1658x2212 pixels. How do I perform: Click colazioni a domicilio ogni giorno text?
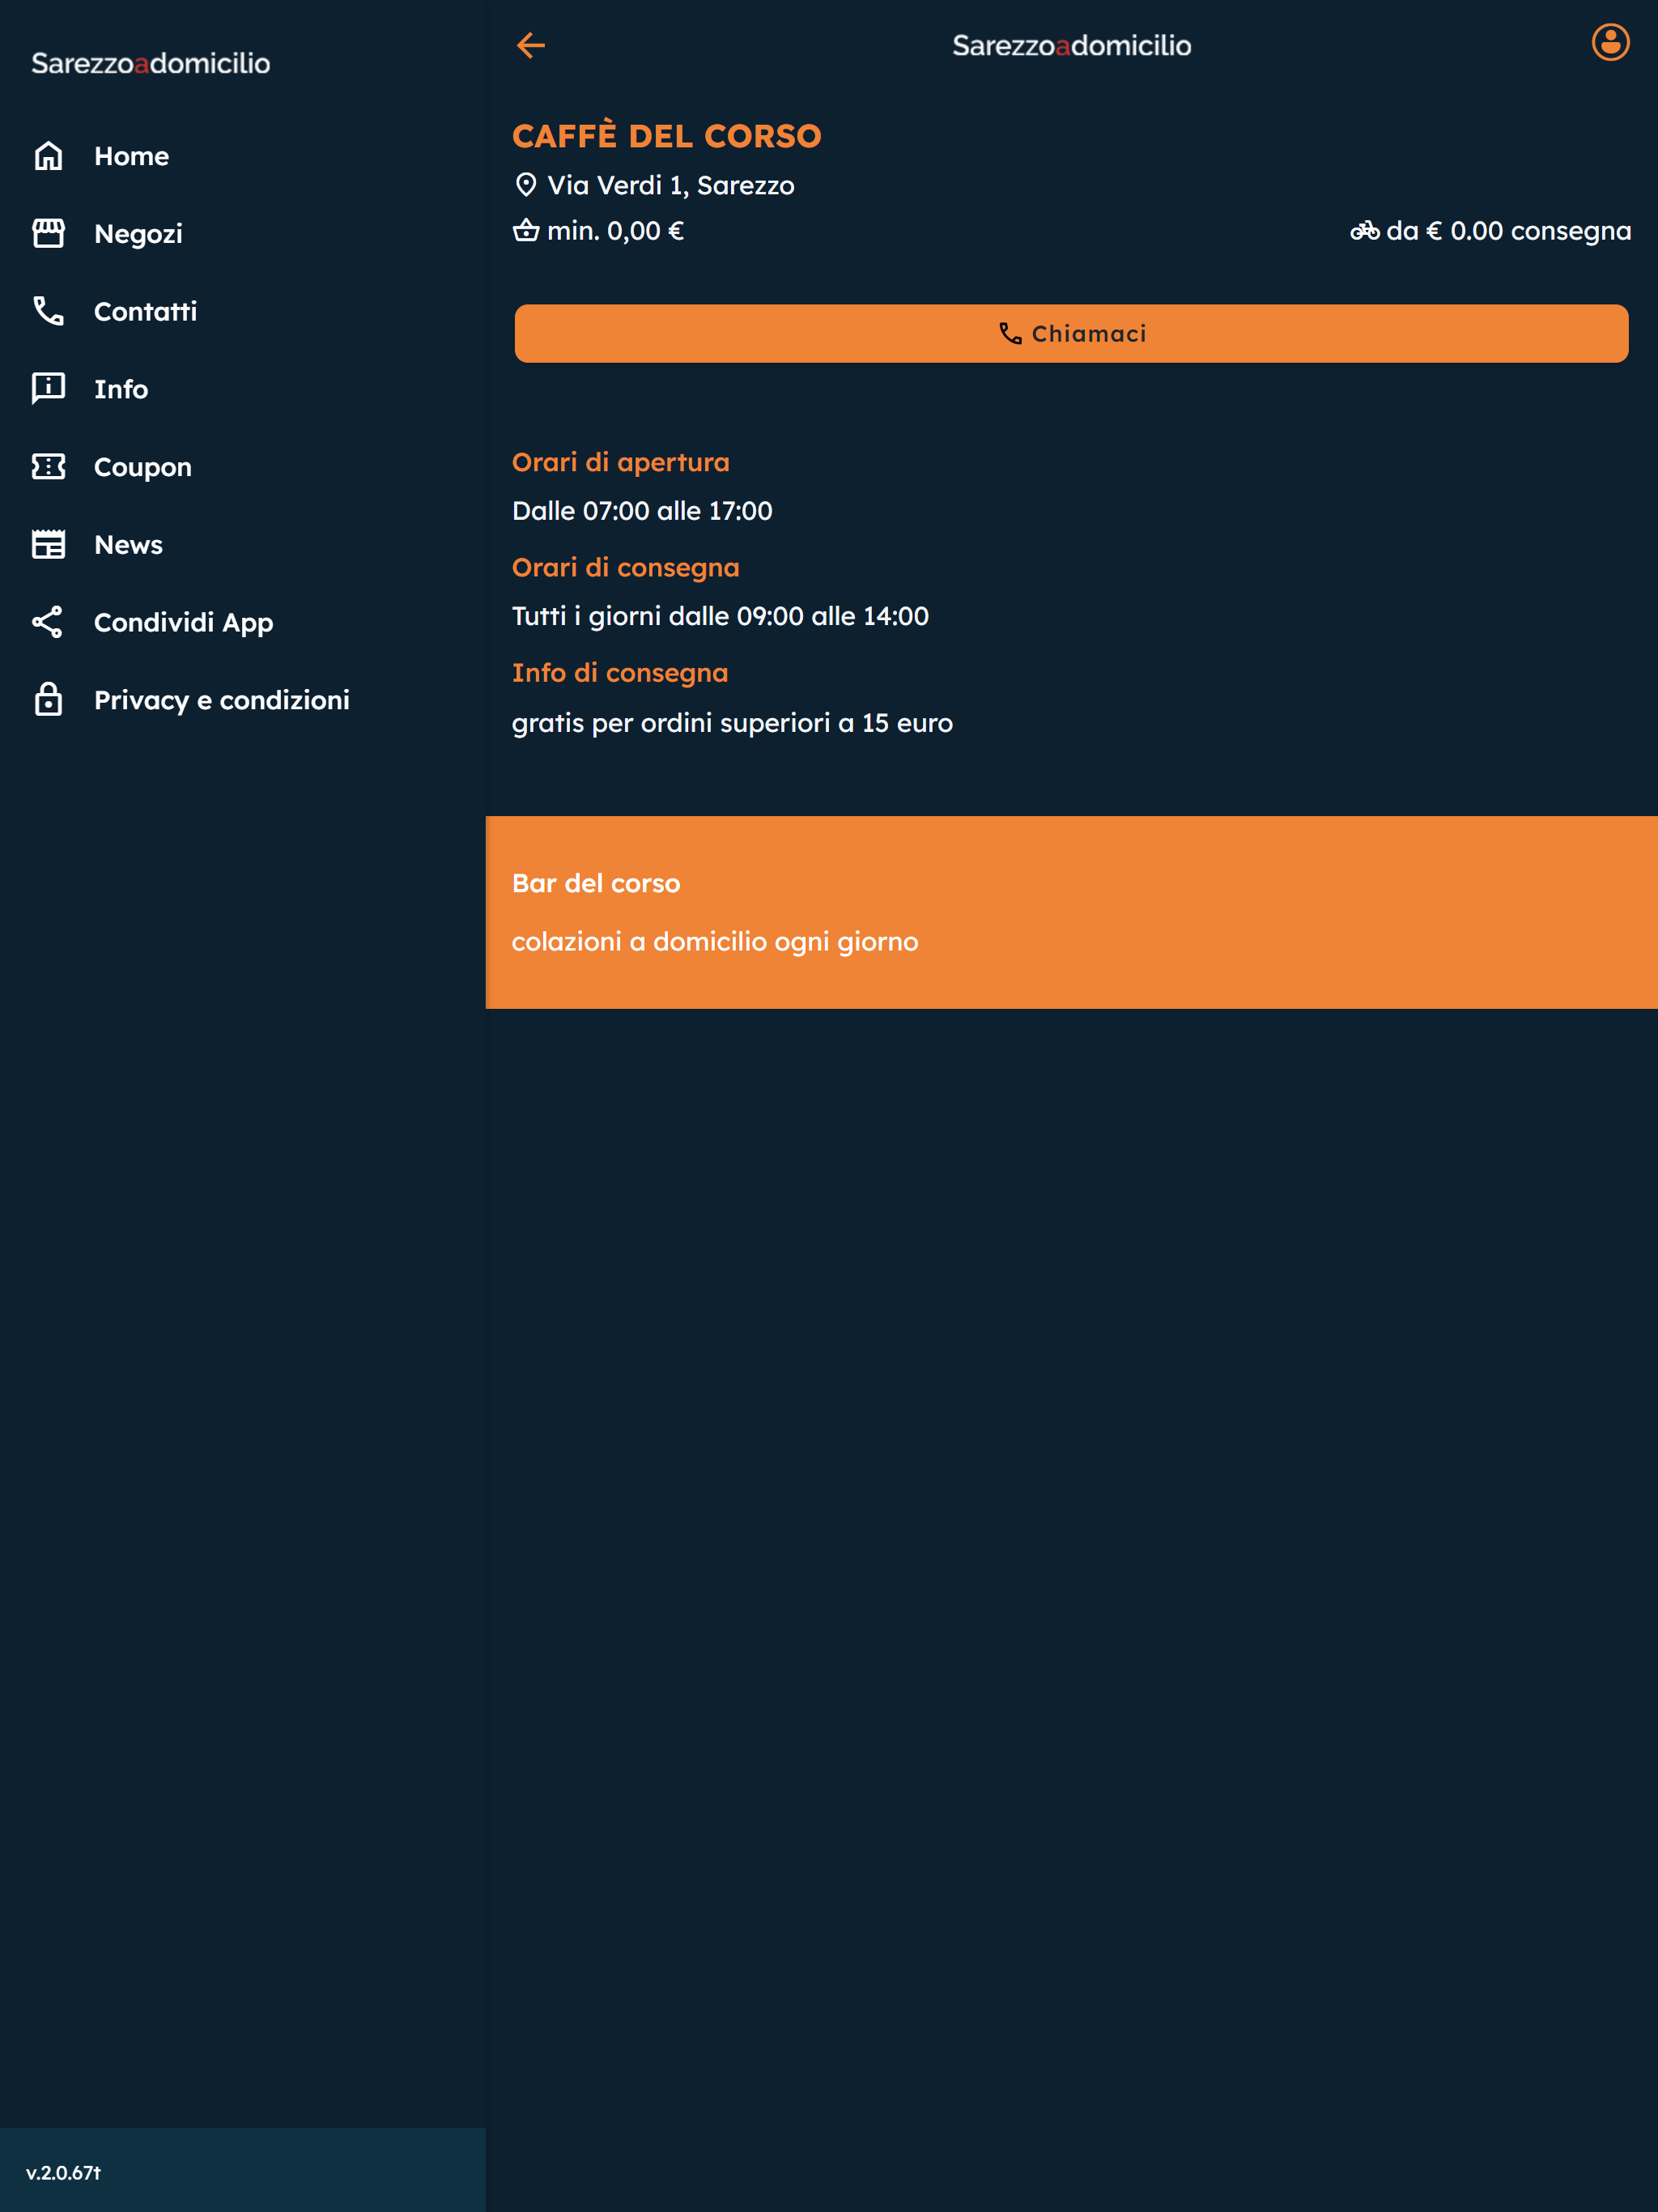[715, 942]
